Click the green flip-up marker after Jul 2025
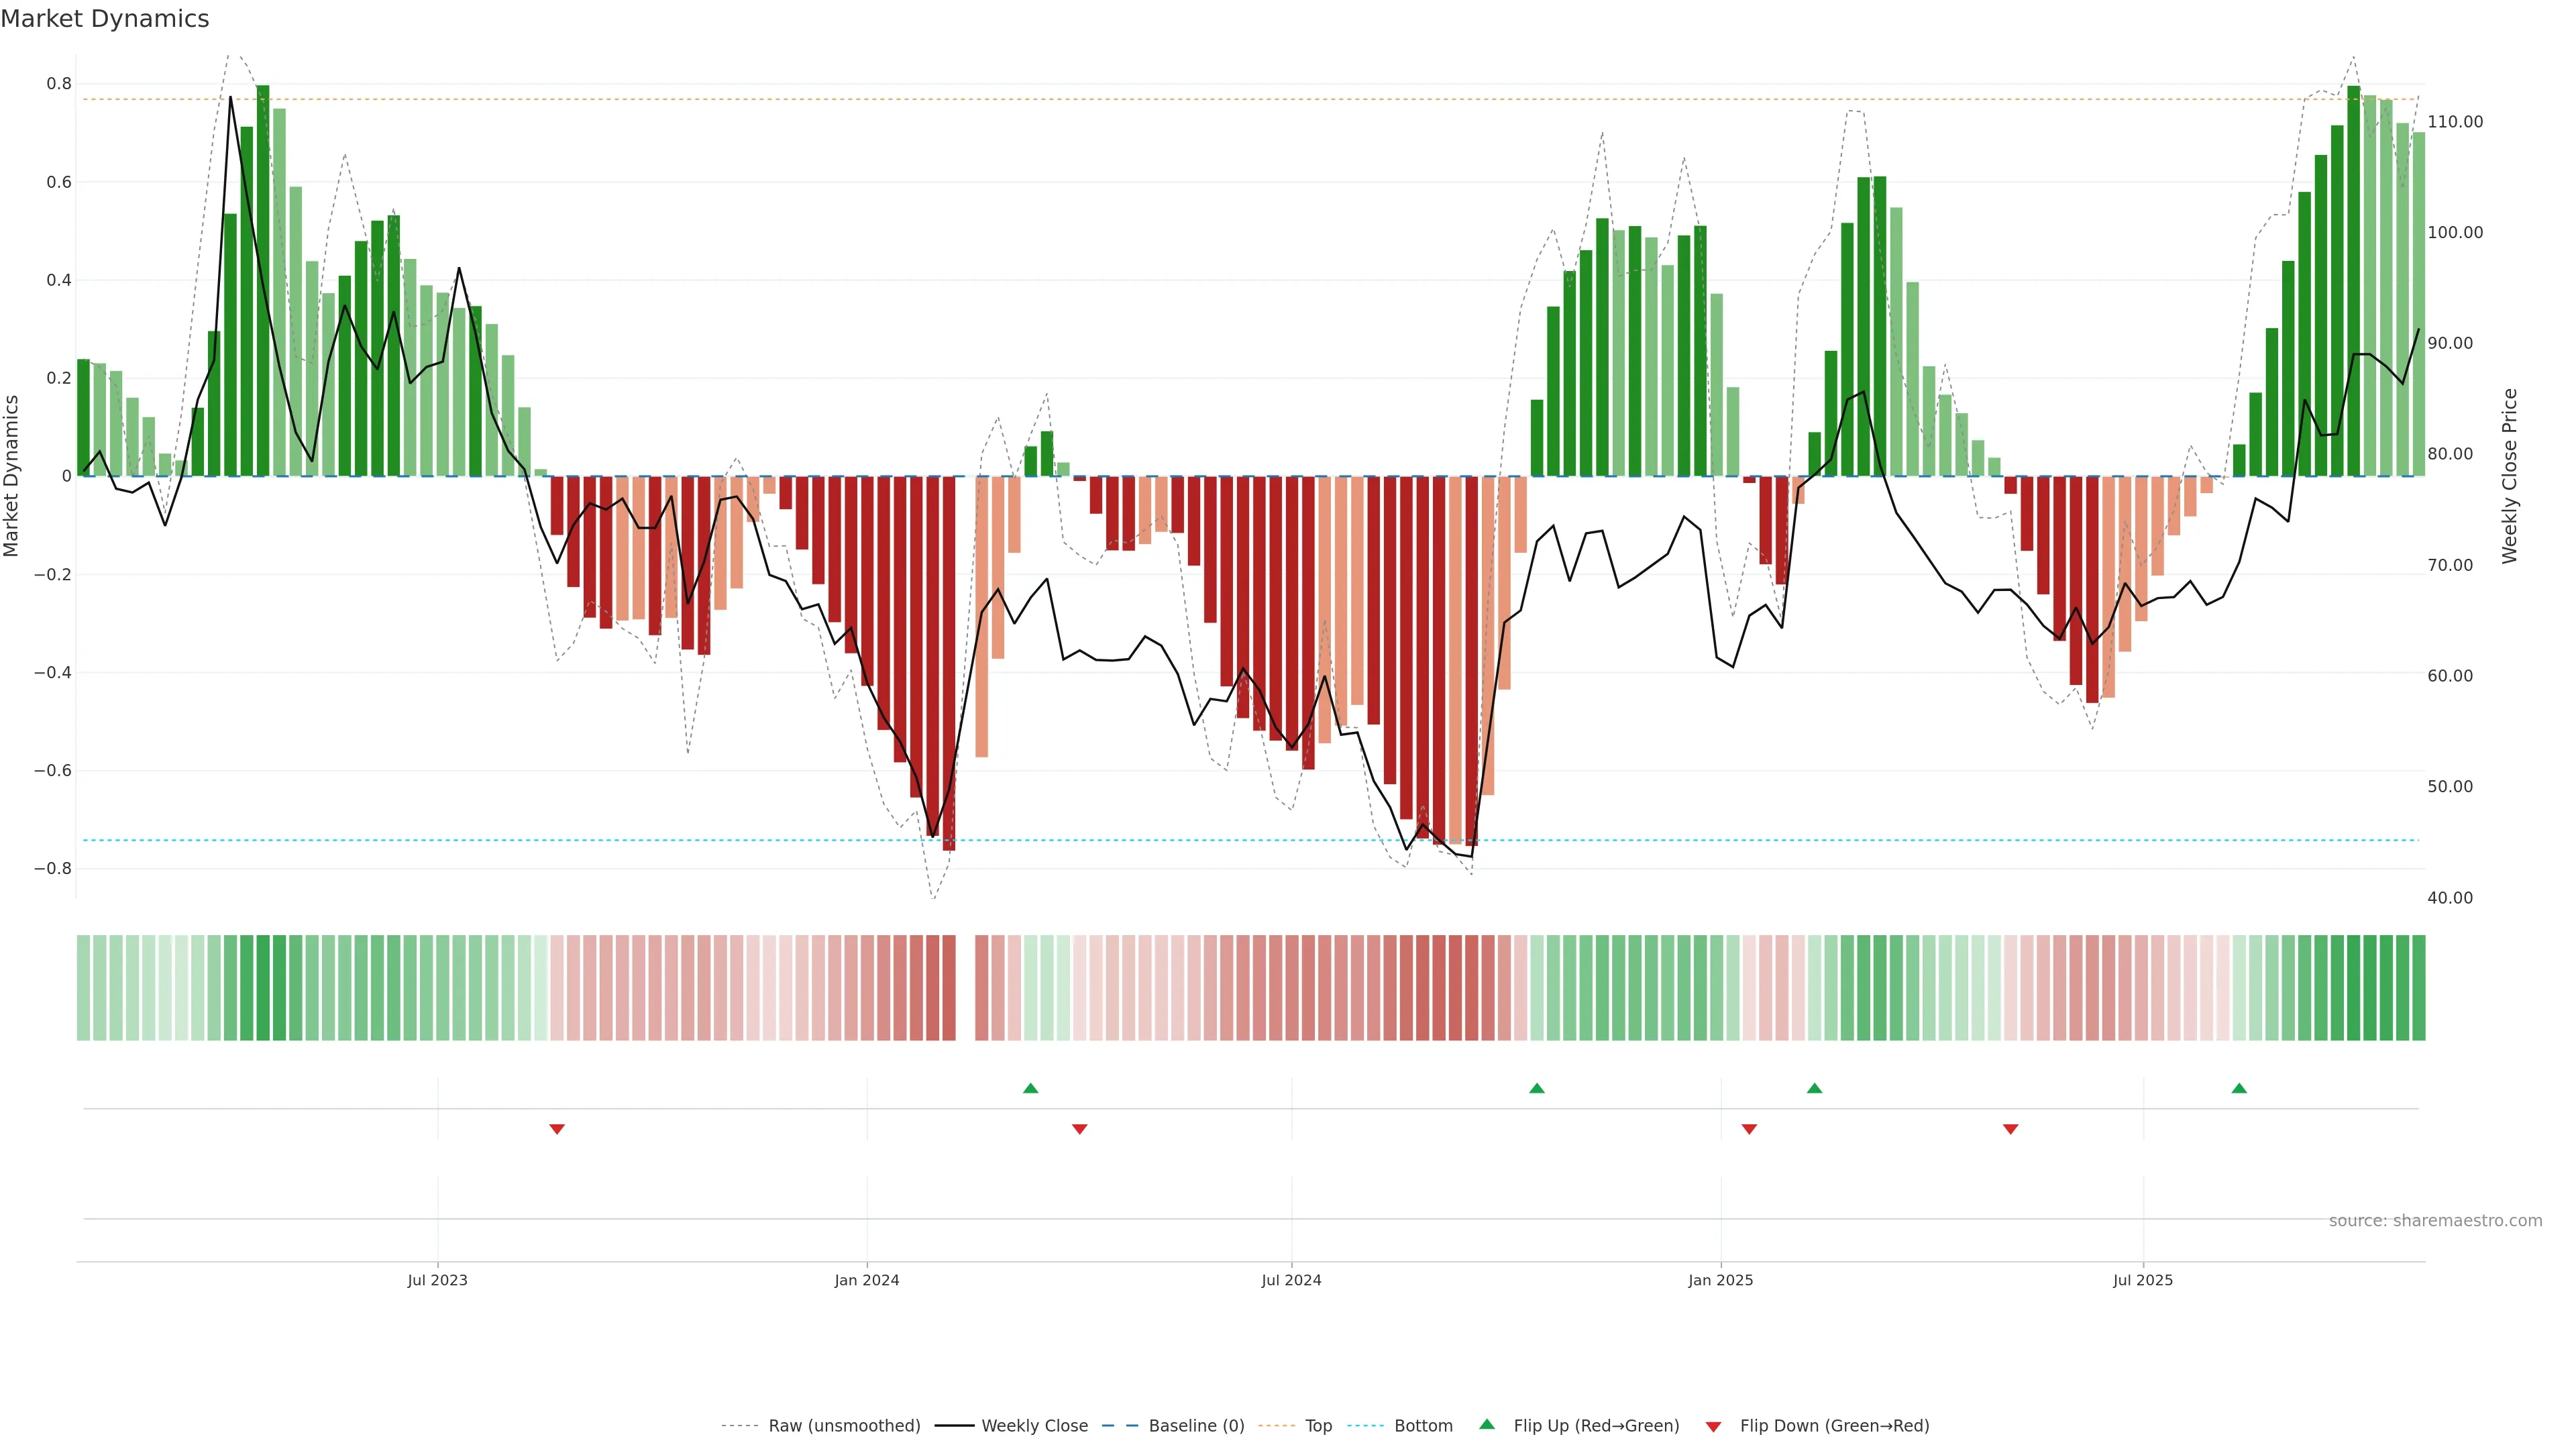This screenshot has width=2576, height=1449. [2239, 1088]
